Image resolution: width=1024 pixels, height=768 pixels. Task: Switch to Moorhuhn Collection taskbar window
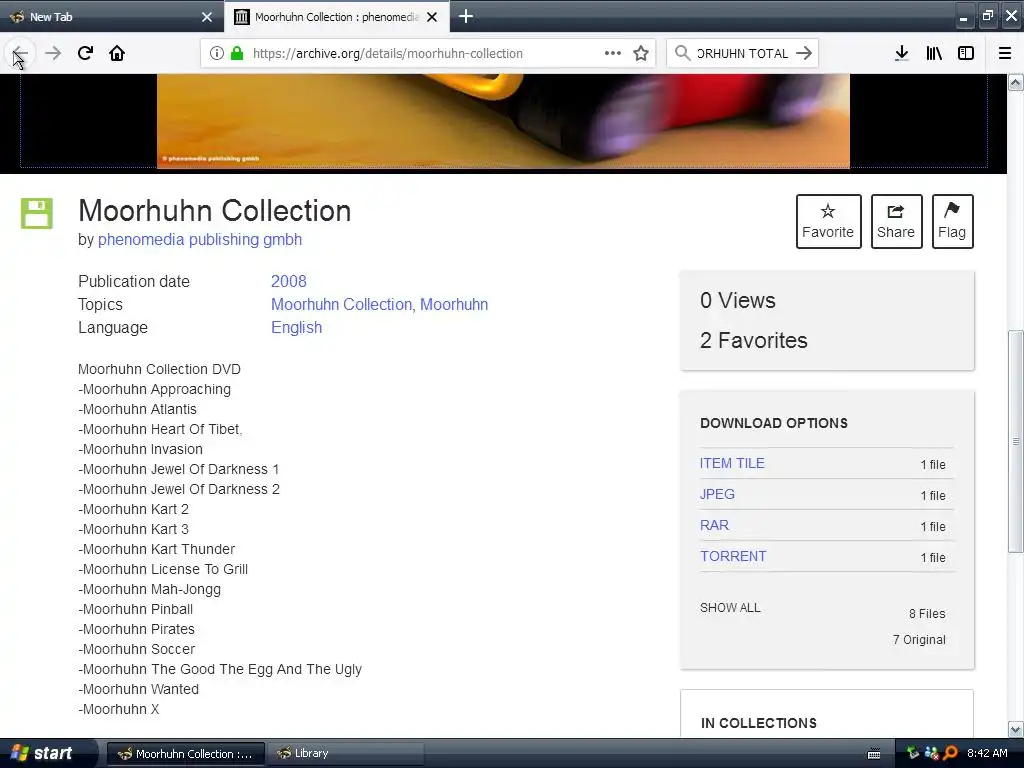(x=186, y=754)
